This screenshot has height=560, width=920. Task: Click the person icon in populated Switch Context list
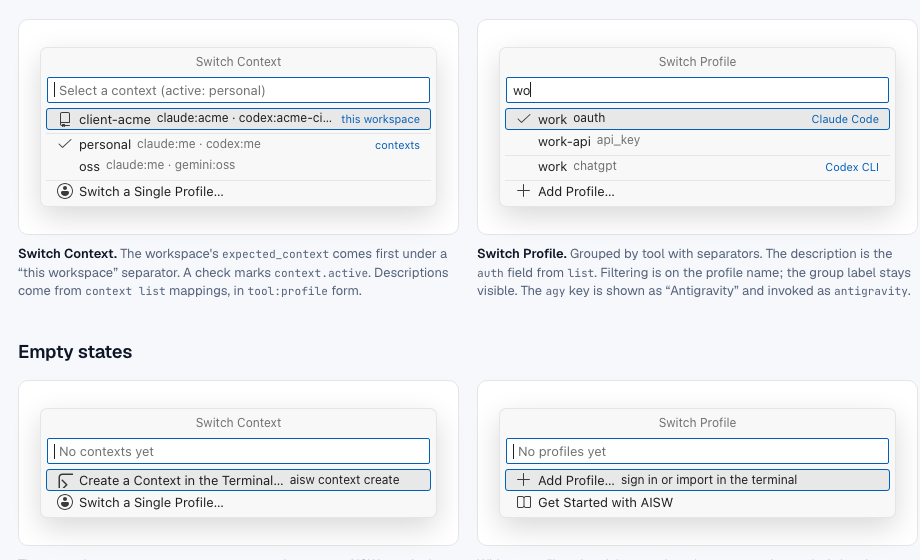[x=65, y=191]
